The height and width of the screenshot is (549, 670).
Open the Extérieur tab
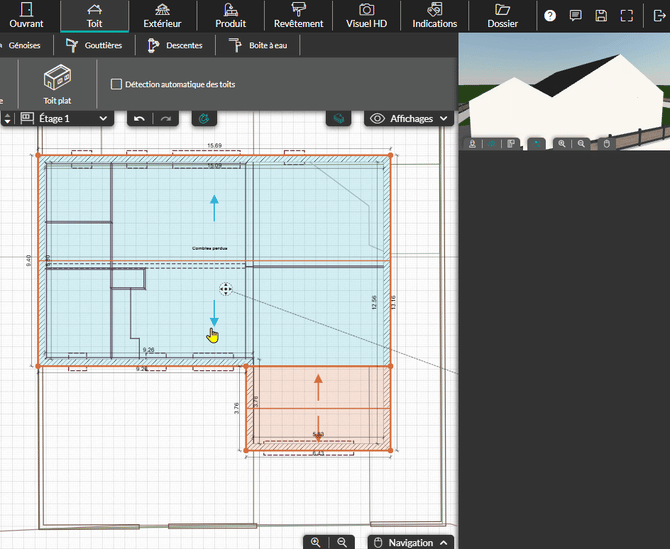coord(162,16)
